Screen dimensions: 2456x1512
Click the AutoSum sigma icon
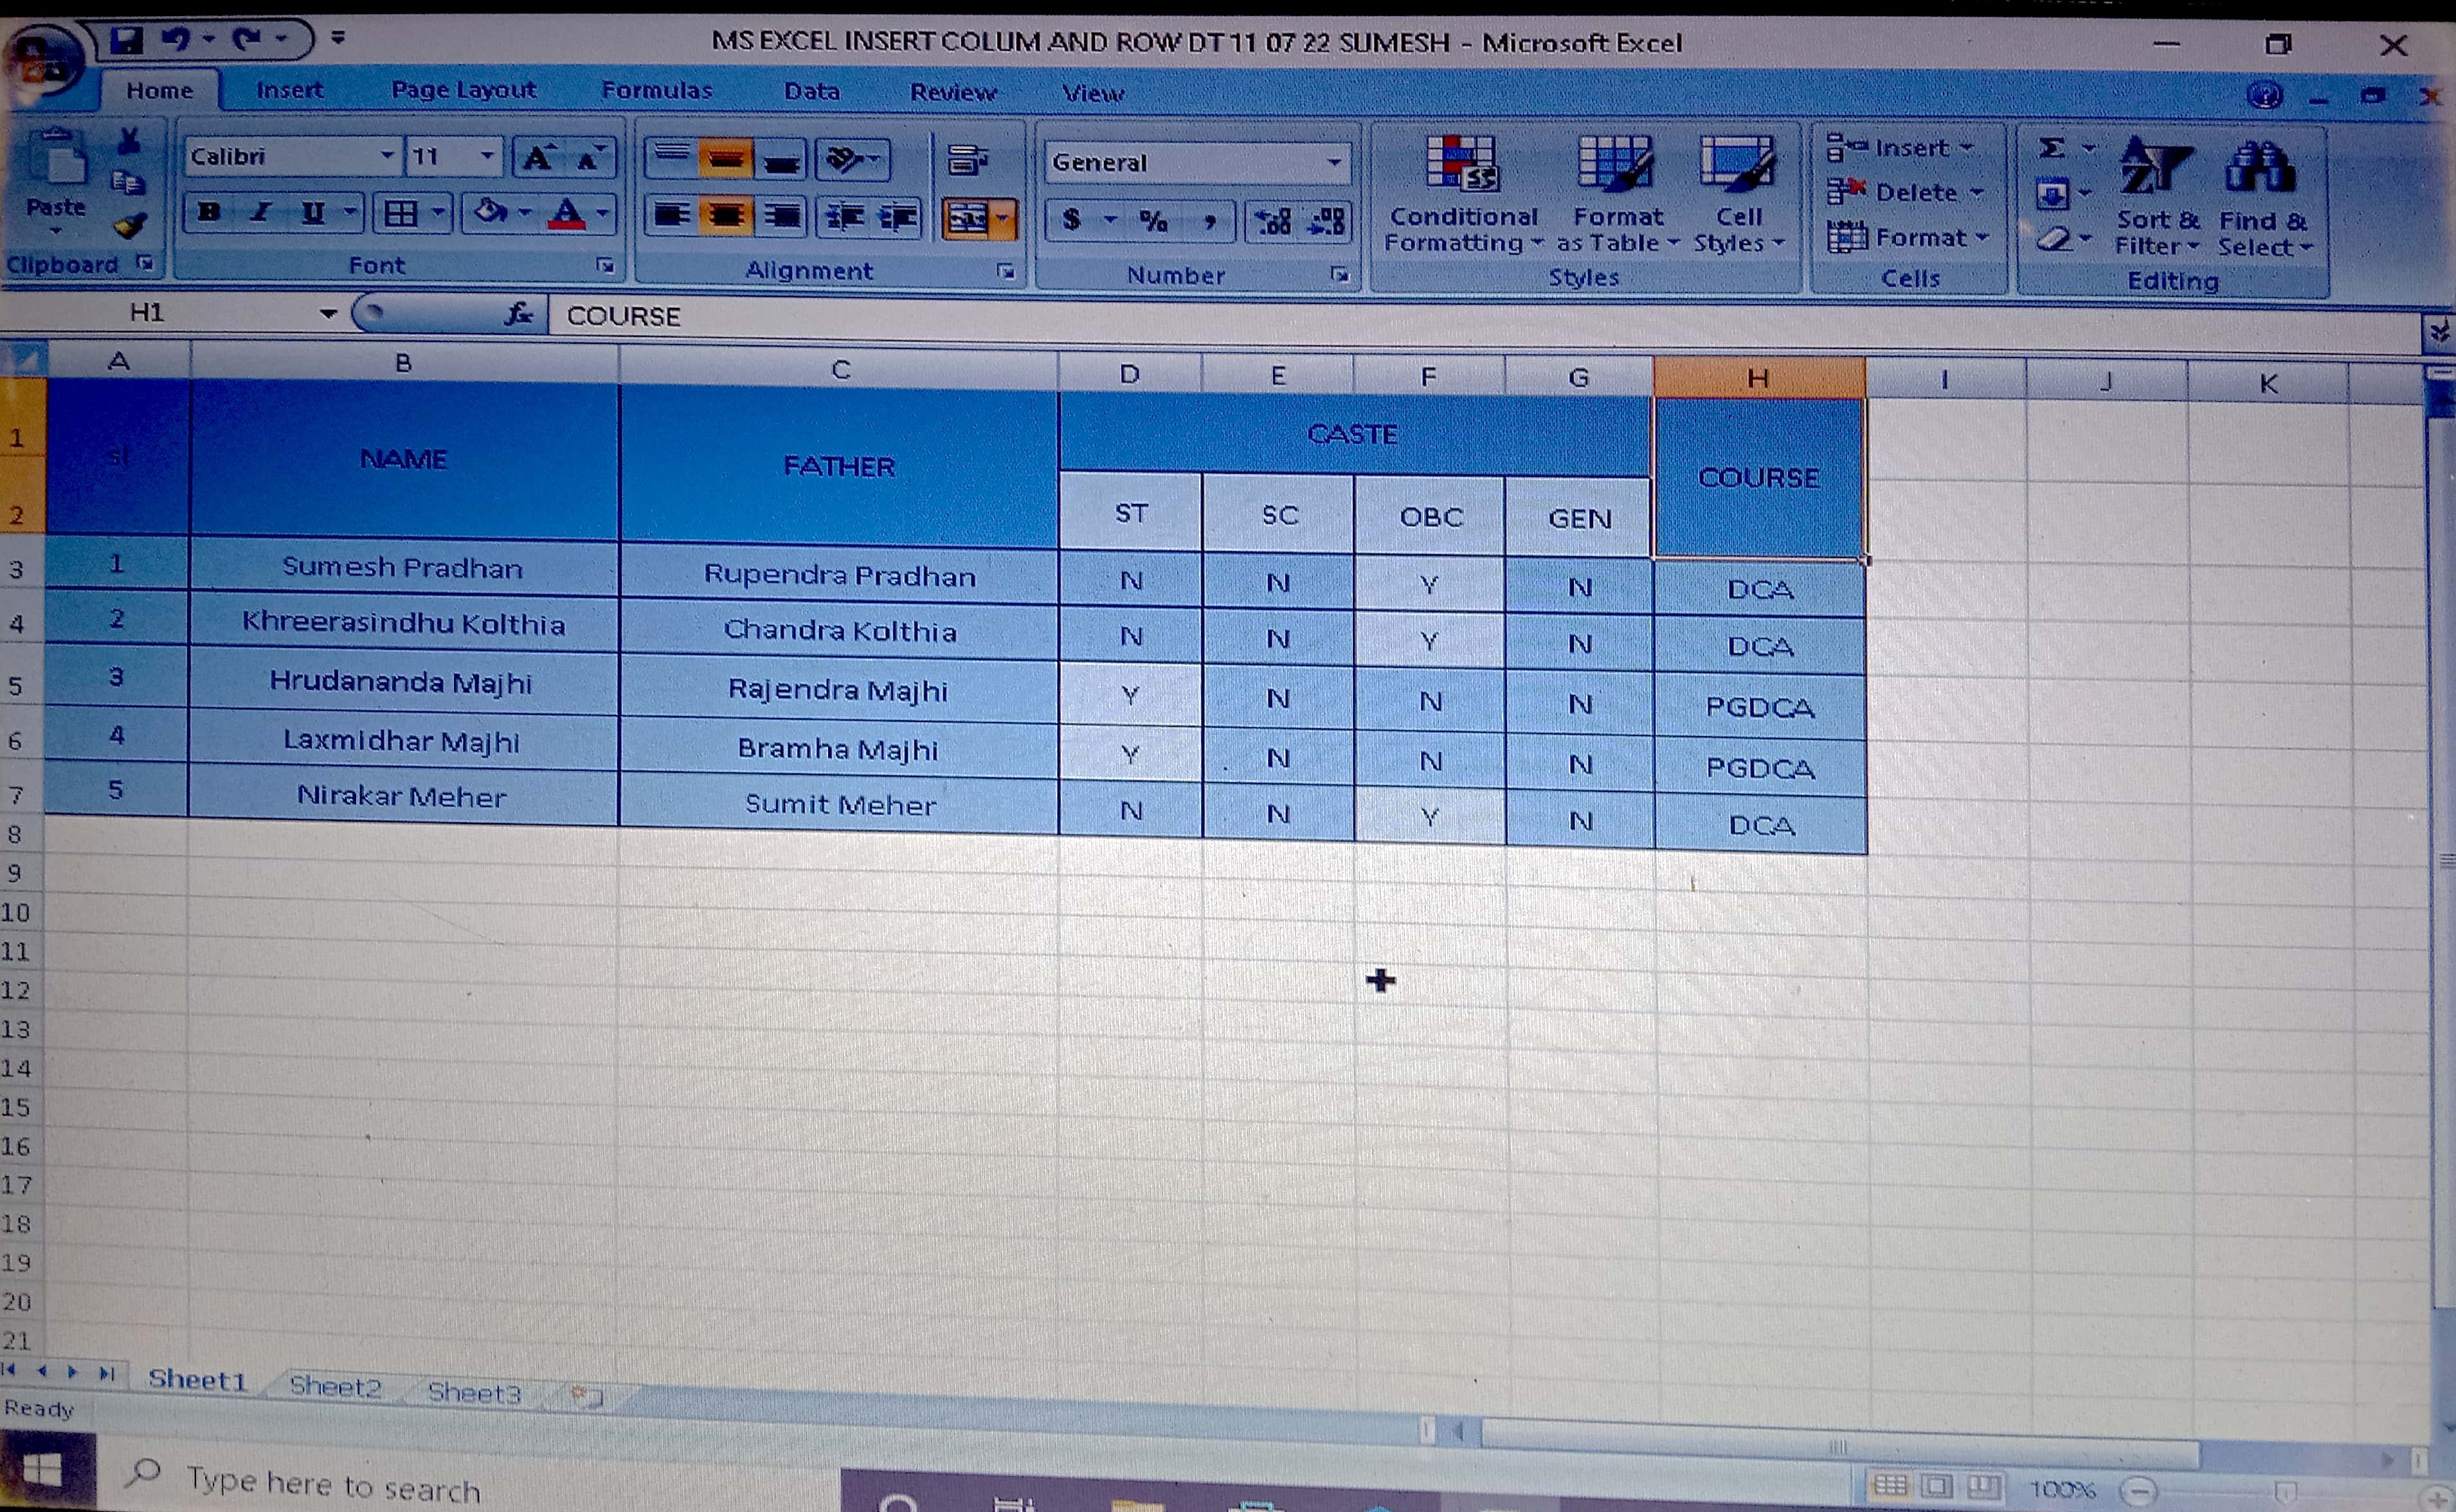(x=2052, y=148)
